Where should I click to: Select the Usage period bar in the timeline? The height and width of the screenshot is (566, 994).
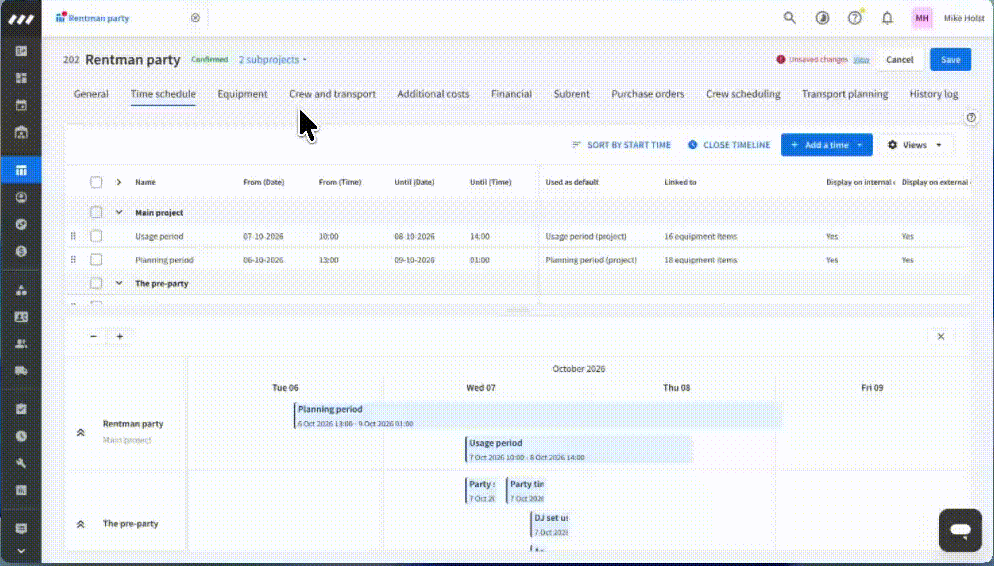(x=579, y=449)
